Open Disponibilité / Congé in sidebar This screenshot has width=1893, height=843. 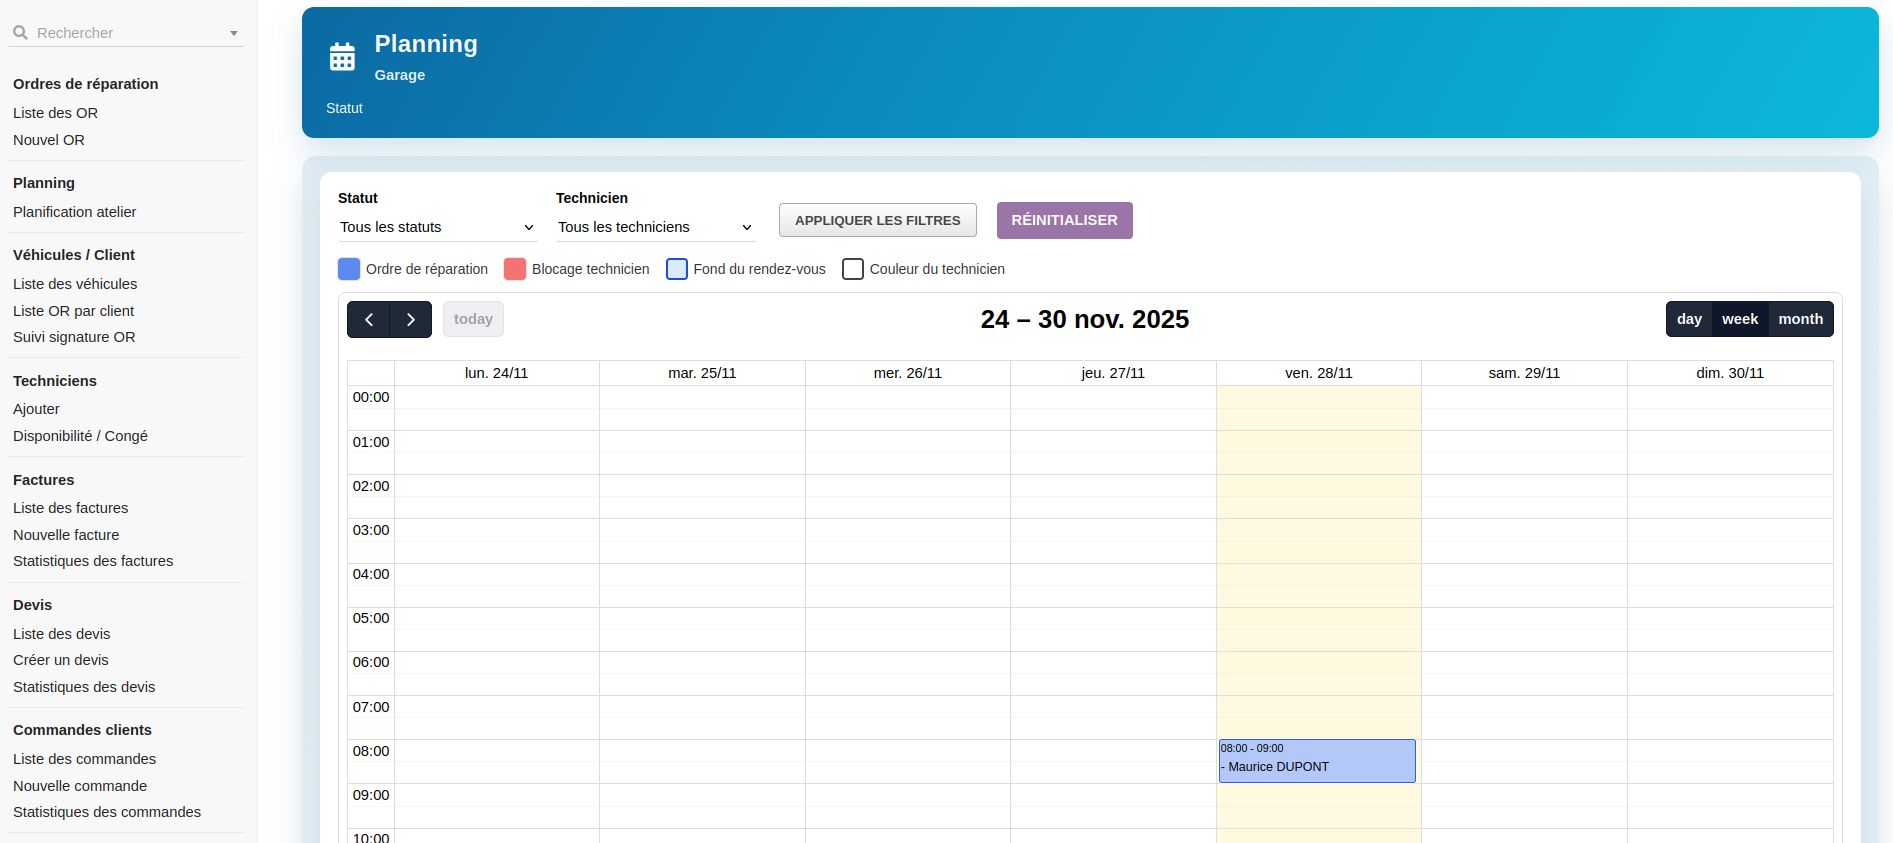[80, 436]
